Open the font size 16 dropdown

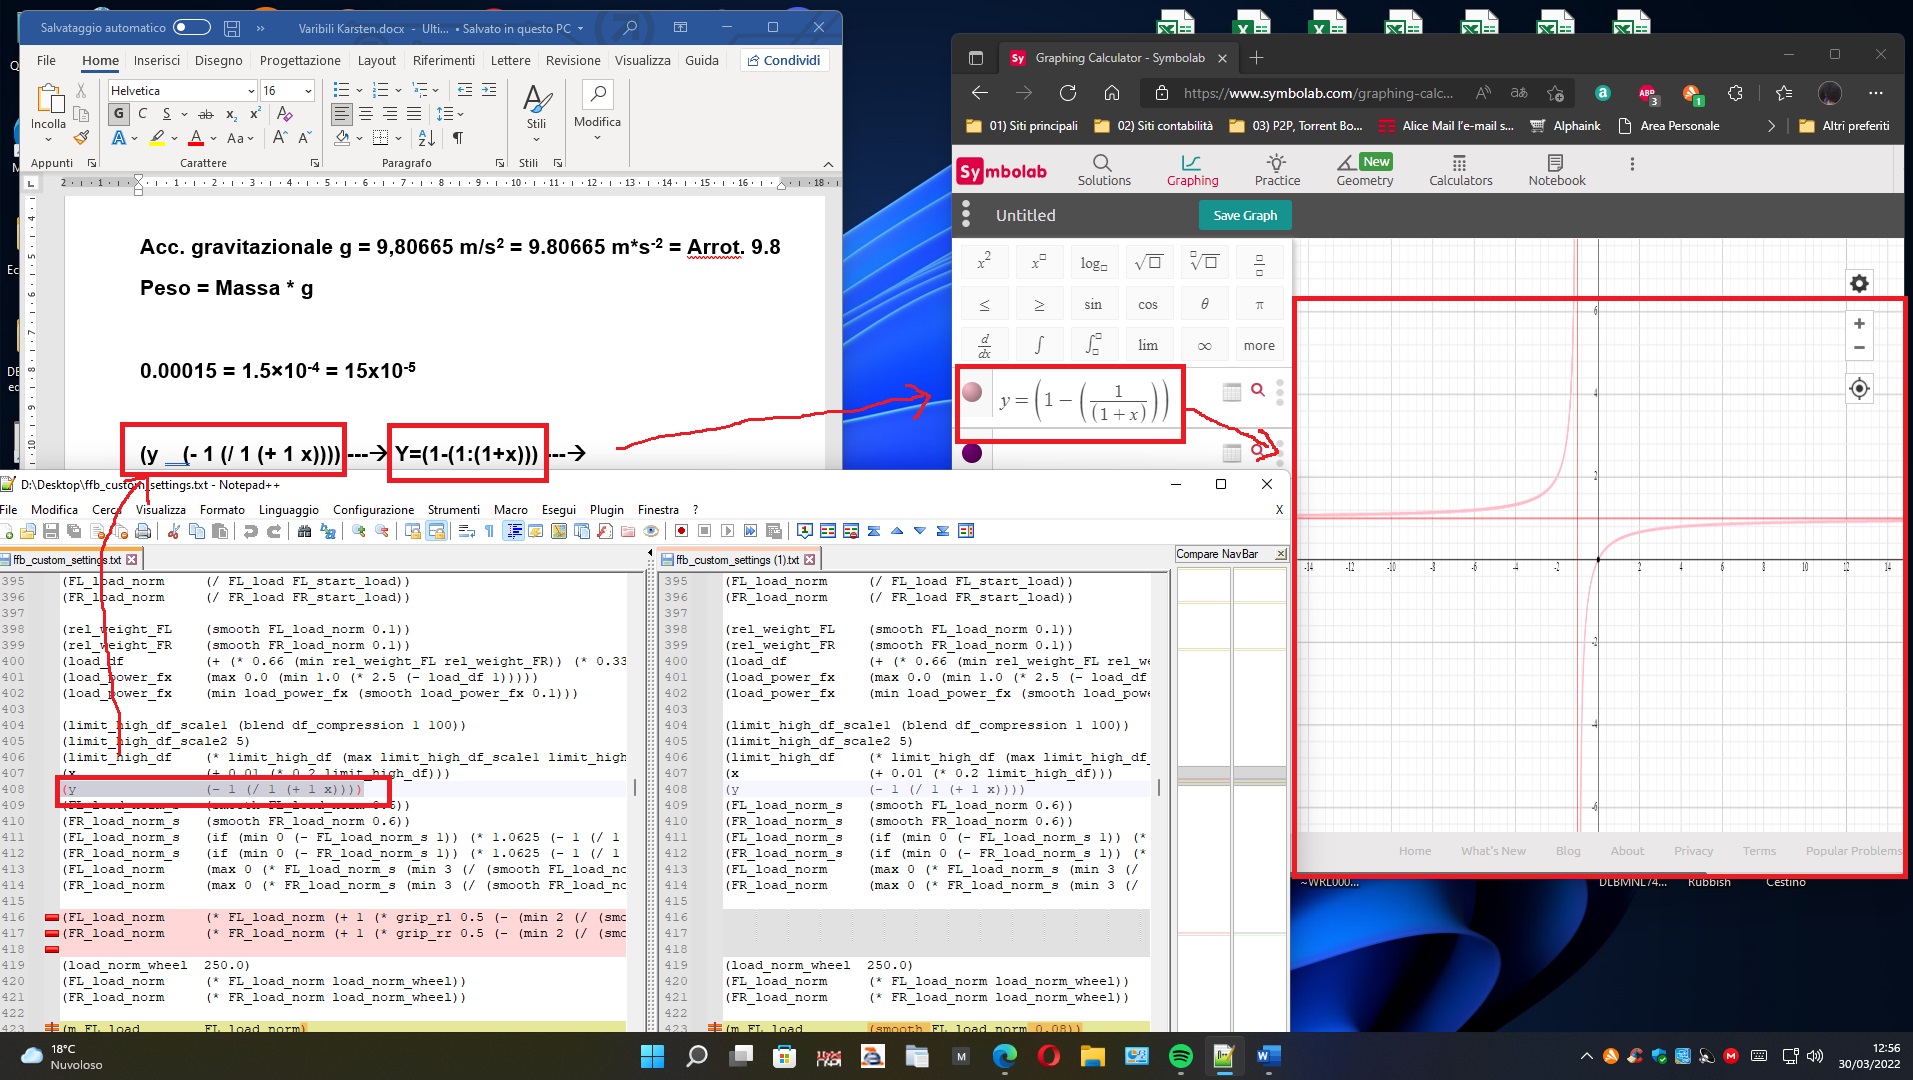coord(308,91)
